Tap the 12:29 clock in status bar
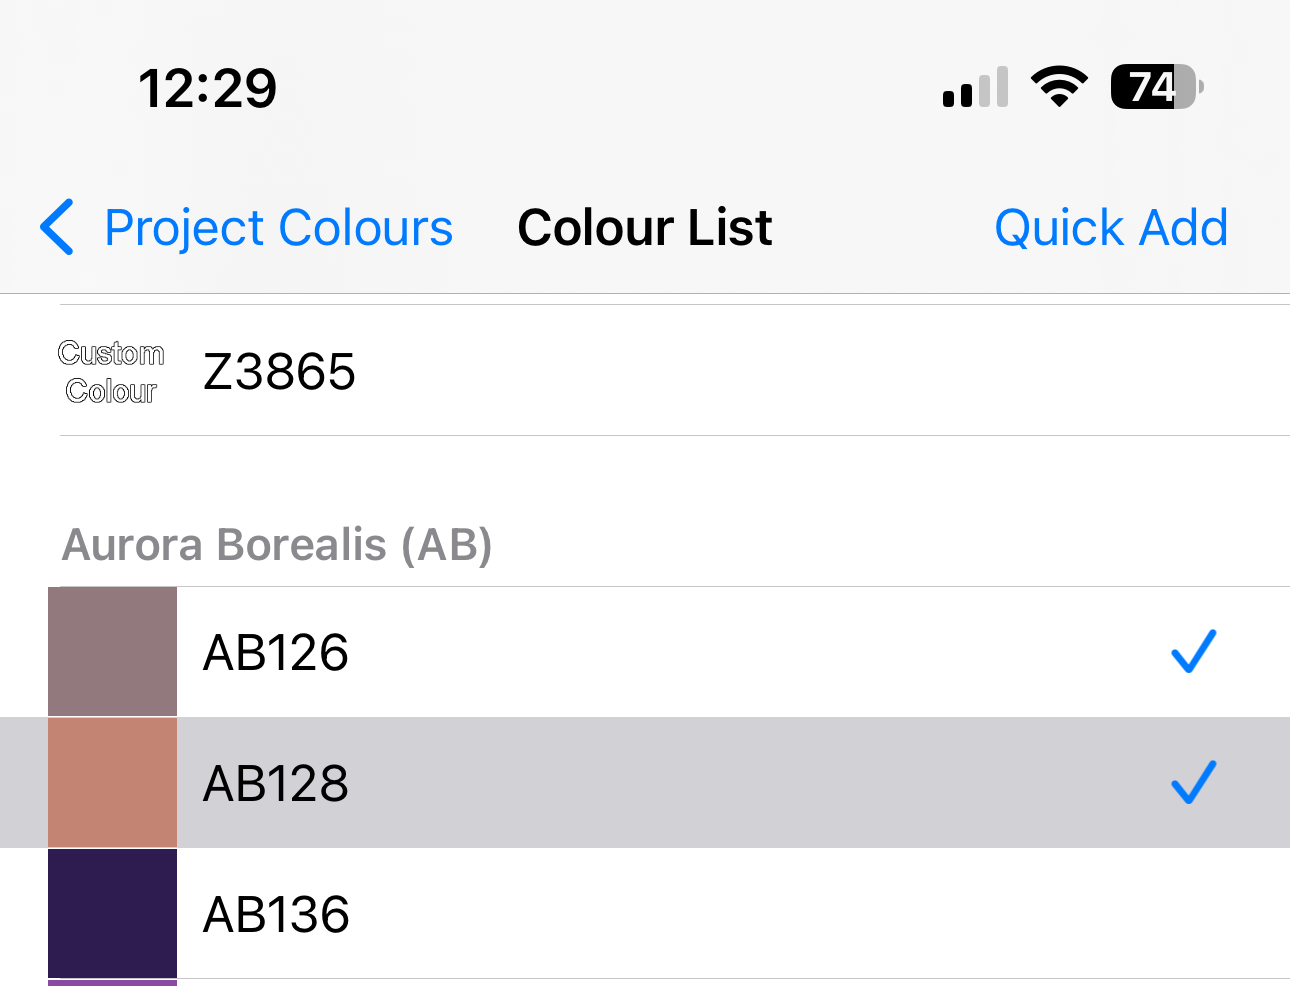Image resolution: width=1290 pixels, height=986 pixels. 207,88
